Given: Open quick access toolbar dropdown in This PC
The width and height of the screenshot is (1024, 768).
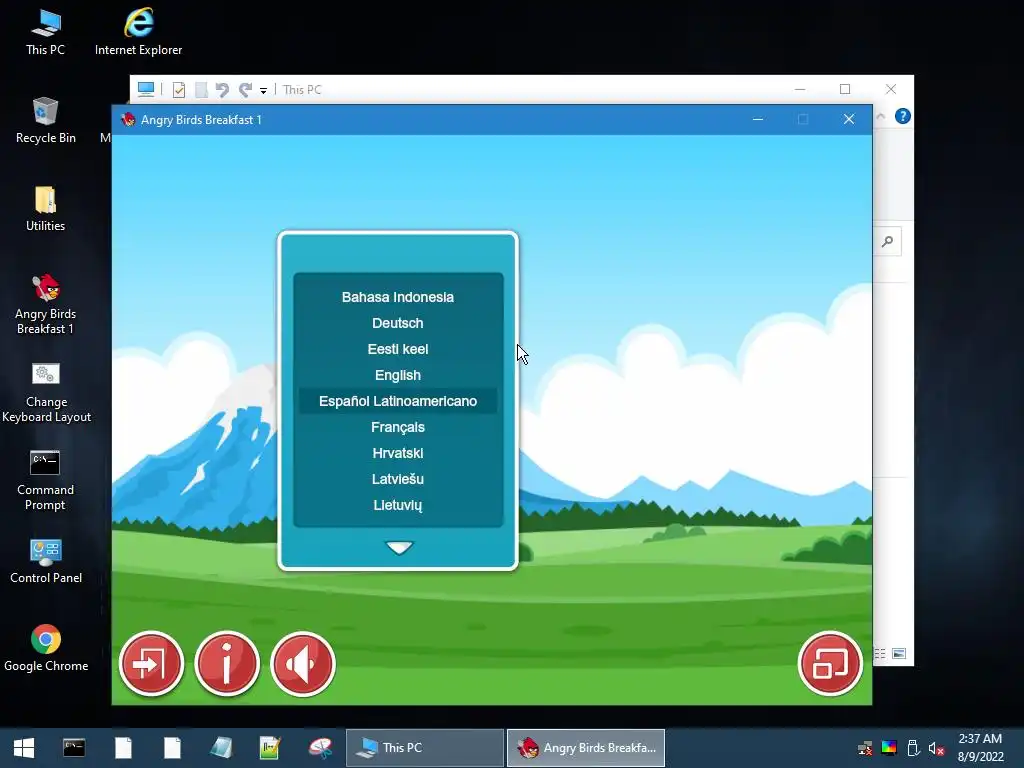Looking at the screenshot, I should (x=263, y=91).
